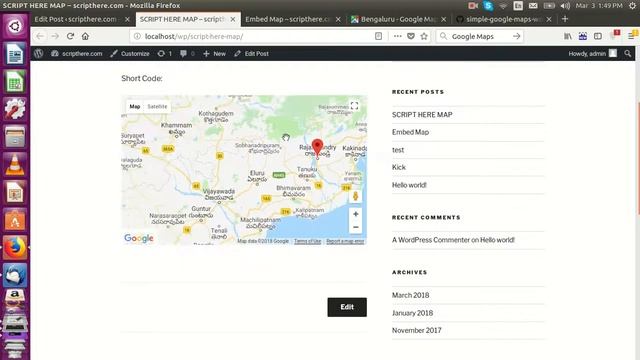This screenshot has width=640, height=360.
Task: Enter fullscreen view on the map
Action: (354, 106)
